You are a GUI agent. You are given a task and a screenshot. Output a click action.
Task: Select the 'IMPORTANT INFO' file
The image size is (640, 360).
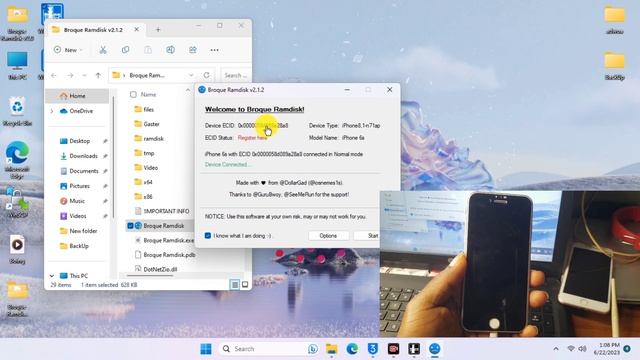click(x=166, y=211)
